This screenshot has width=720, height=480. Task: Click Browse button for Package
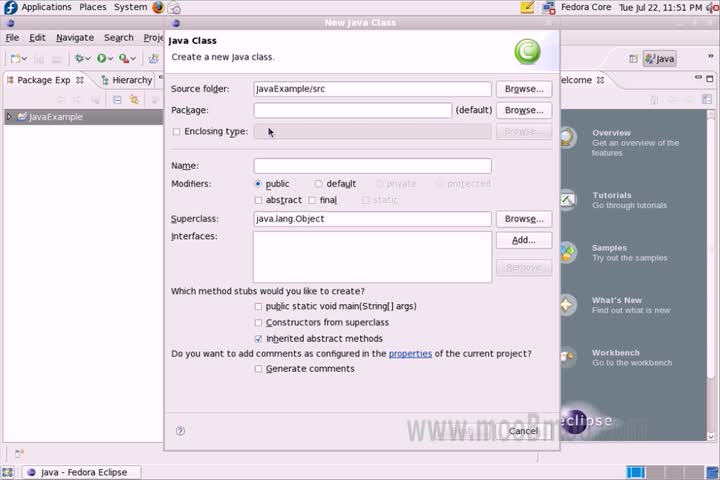click(x=524, y=110)
